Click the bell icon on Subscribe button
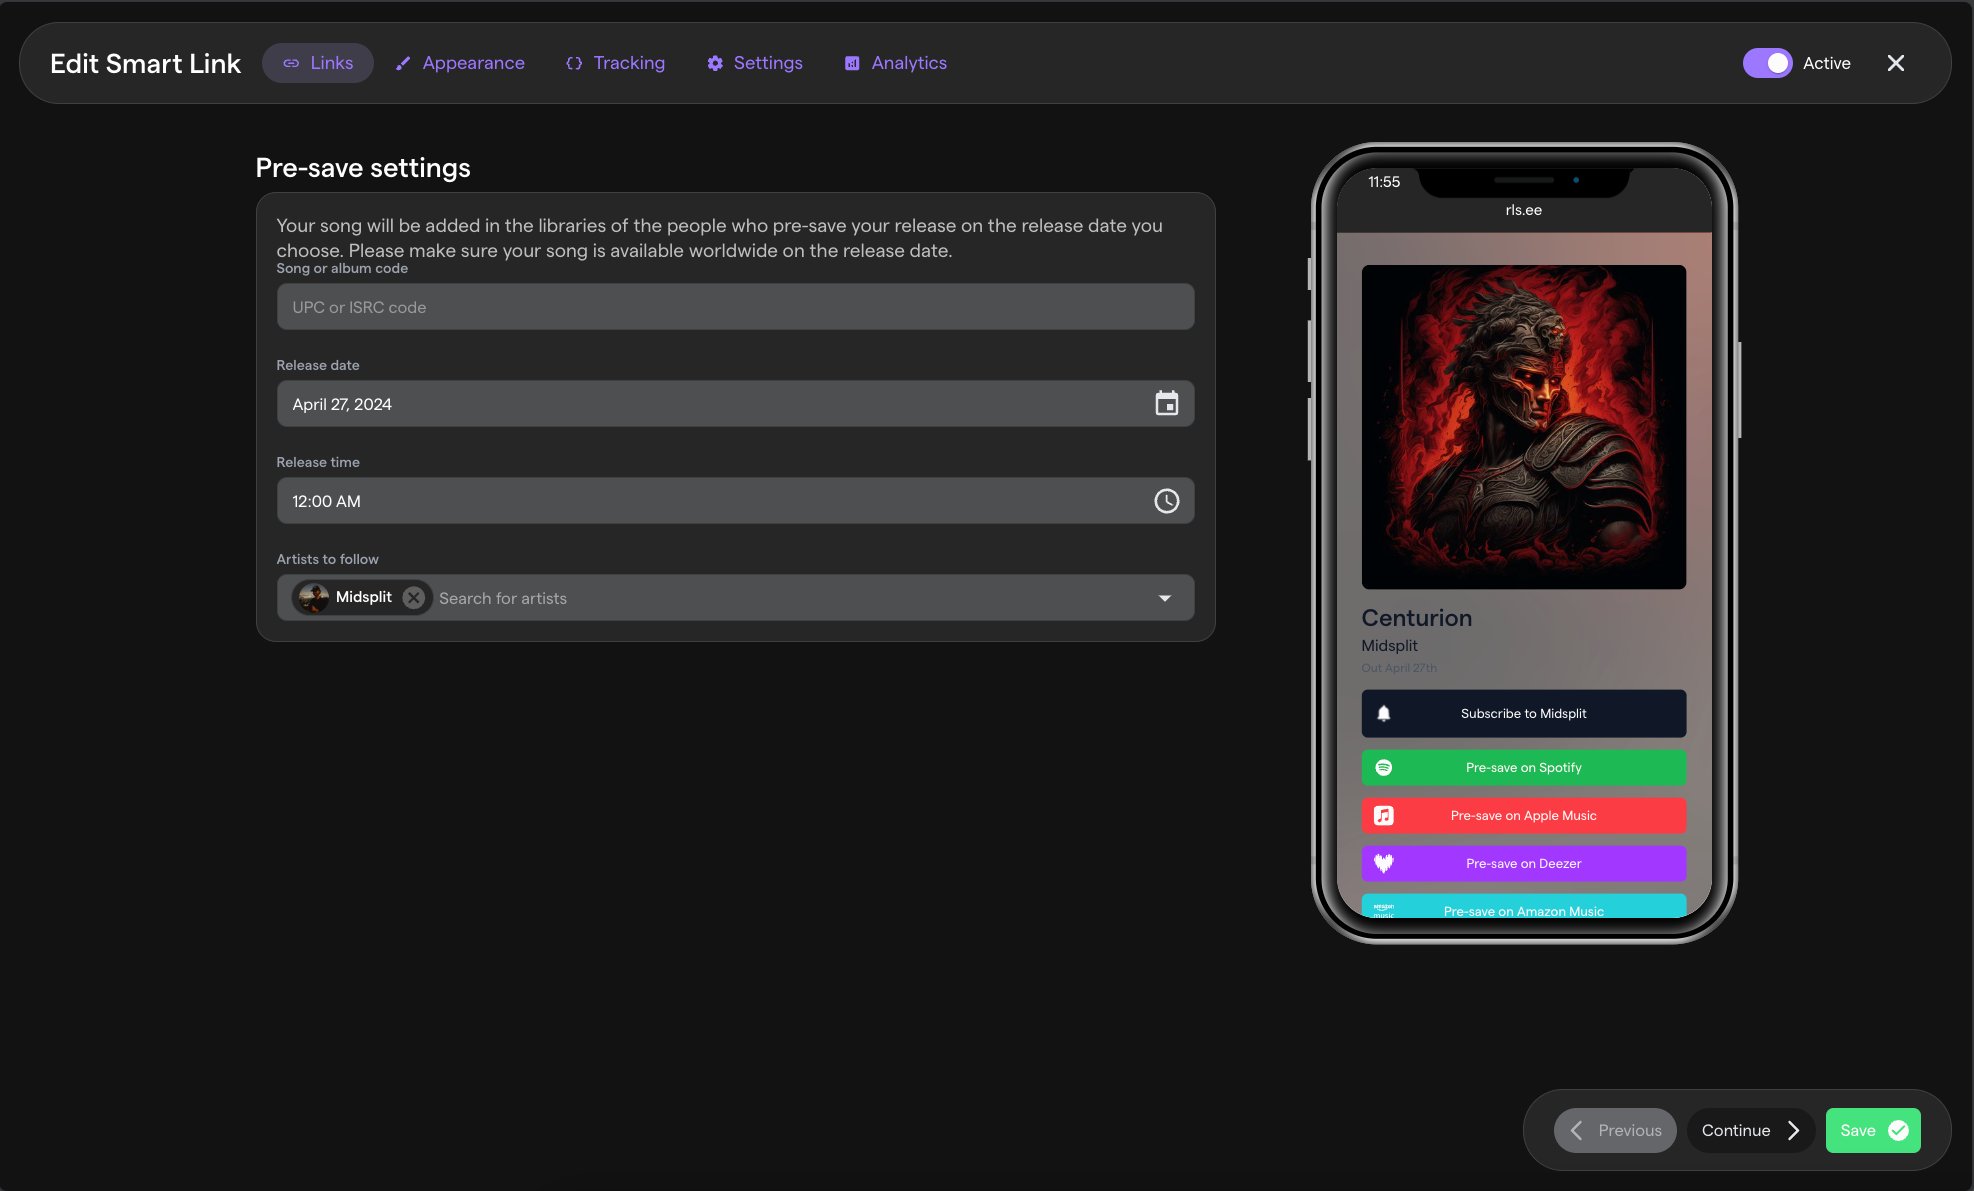 [1384, 714]
